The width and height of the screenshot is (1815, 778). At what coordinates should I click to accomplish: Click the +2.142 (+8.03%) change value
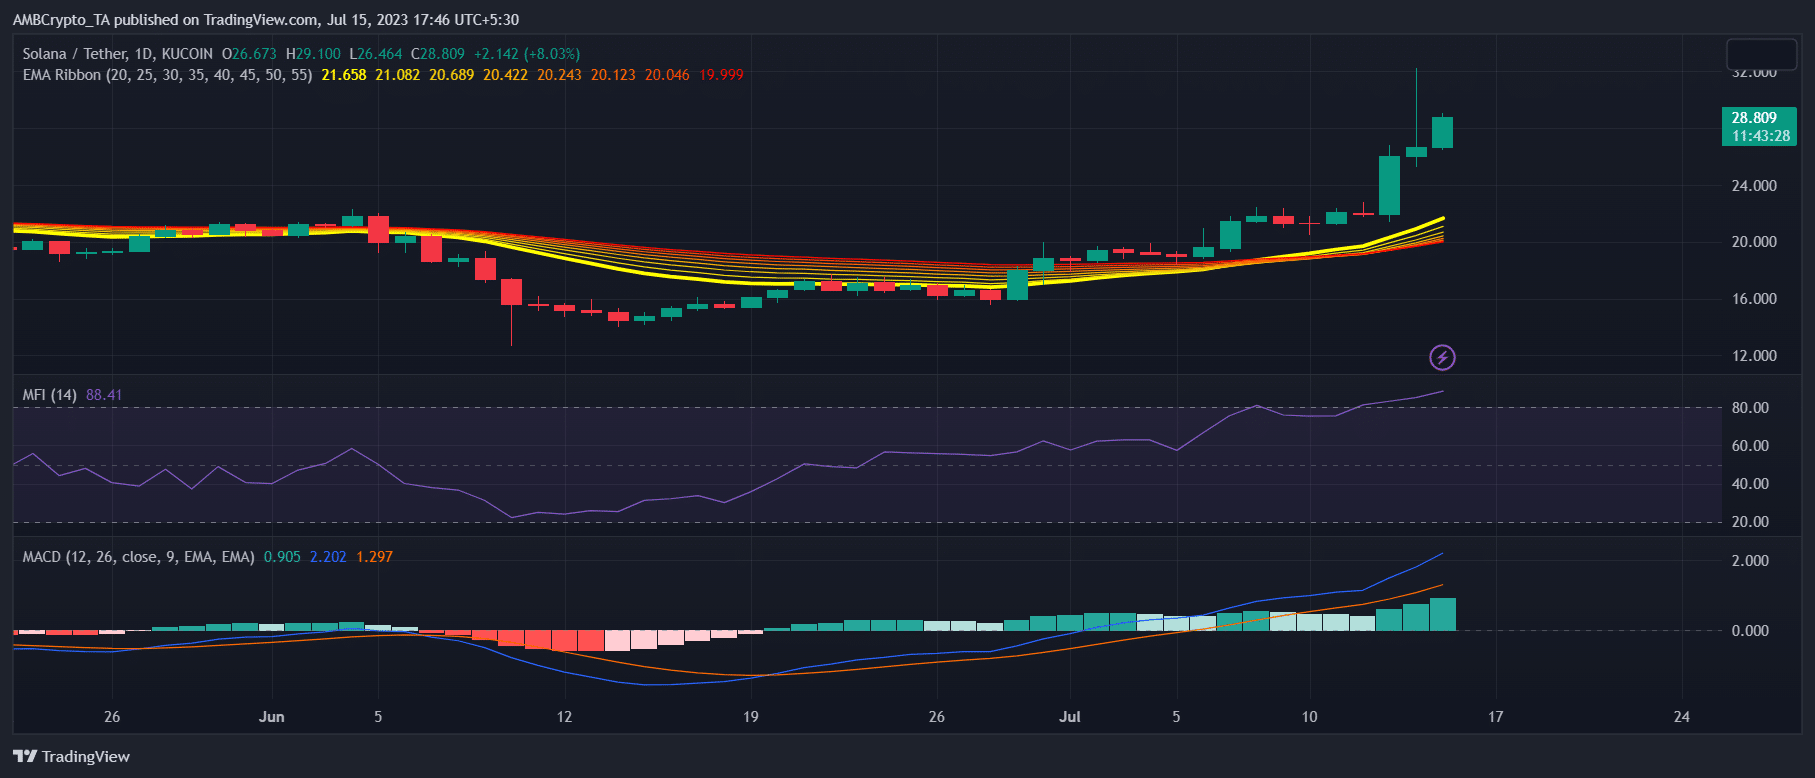point(527,54)
